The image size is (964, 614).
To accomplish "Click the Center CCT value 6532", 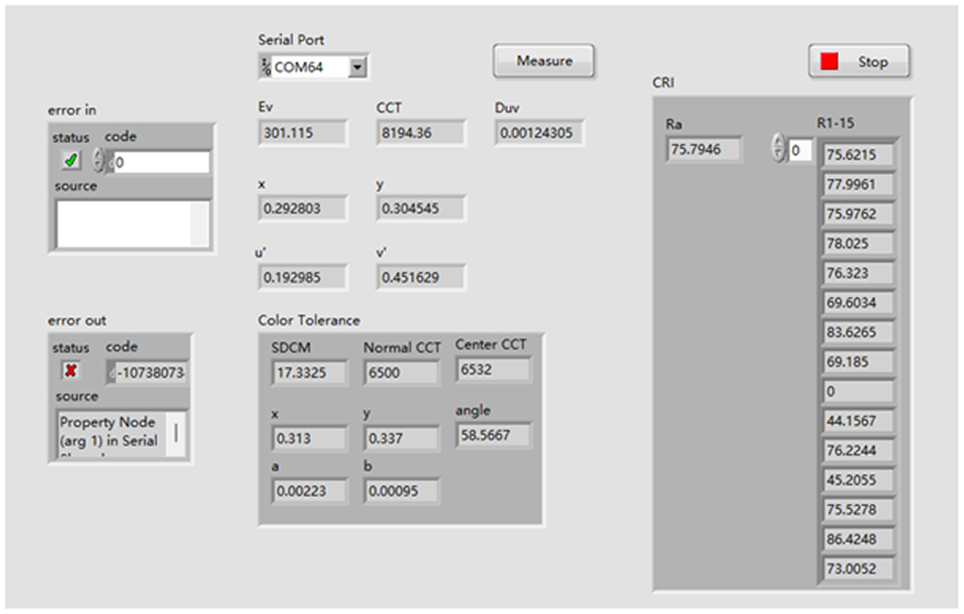I will [493, 370].
